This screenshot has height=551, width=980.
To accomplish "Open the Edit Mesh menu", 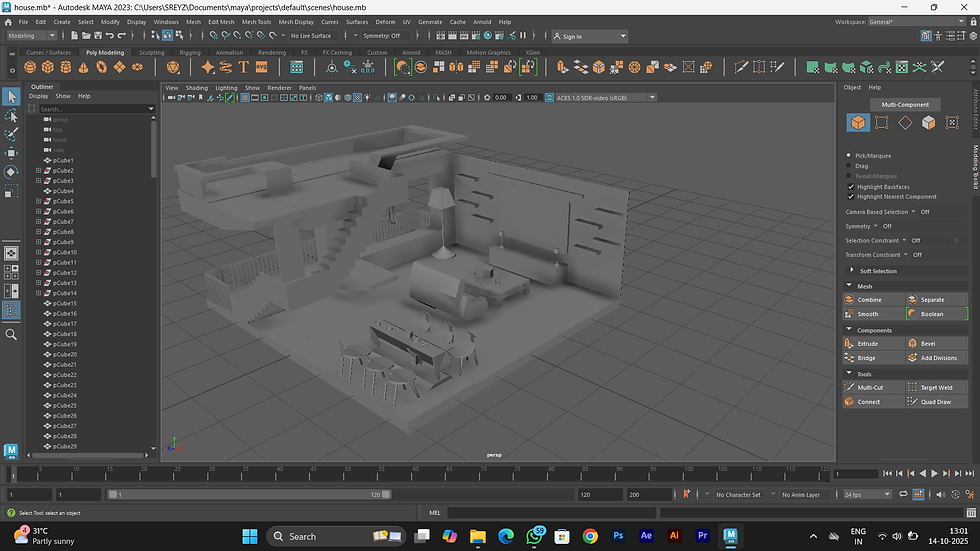I will [221, 22].
